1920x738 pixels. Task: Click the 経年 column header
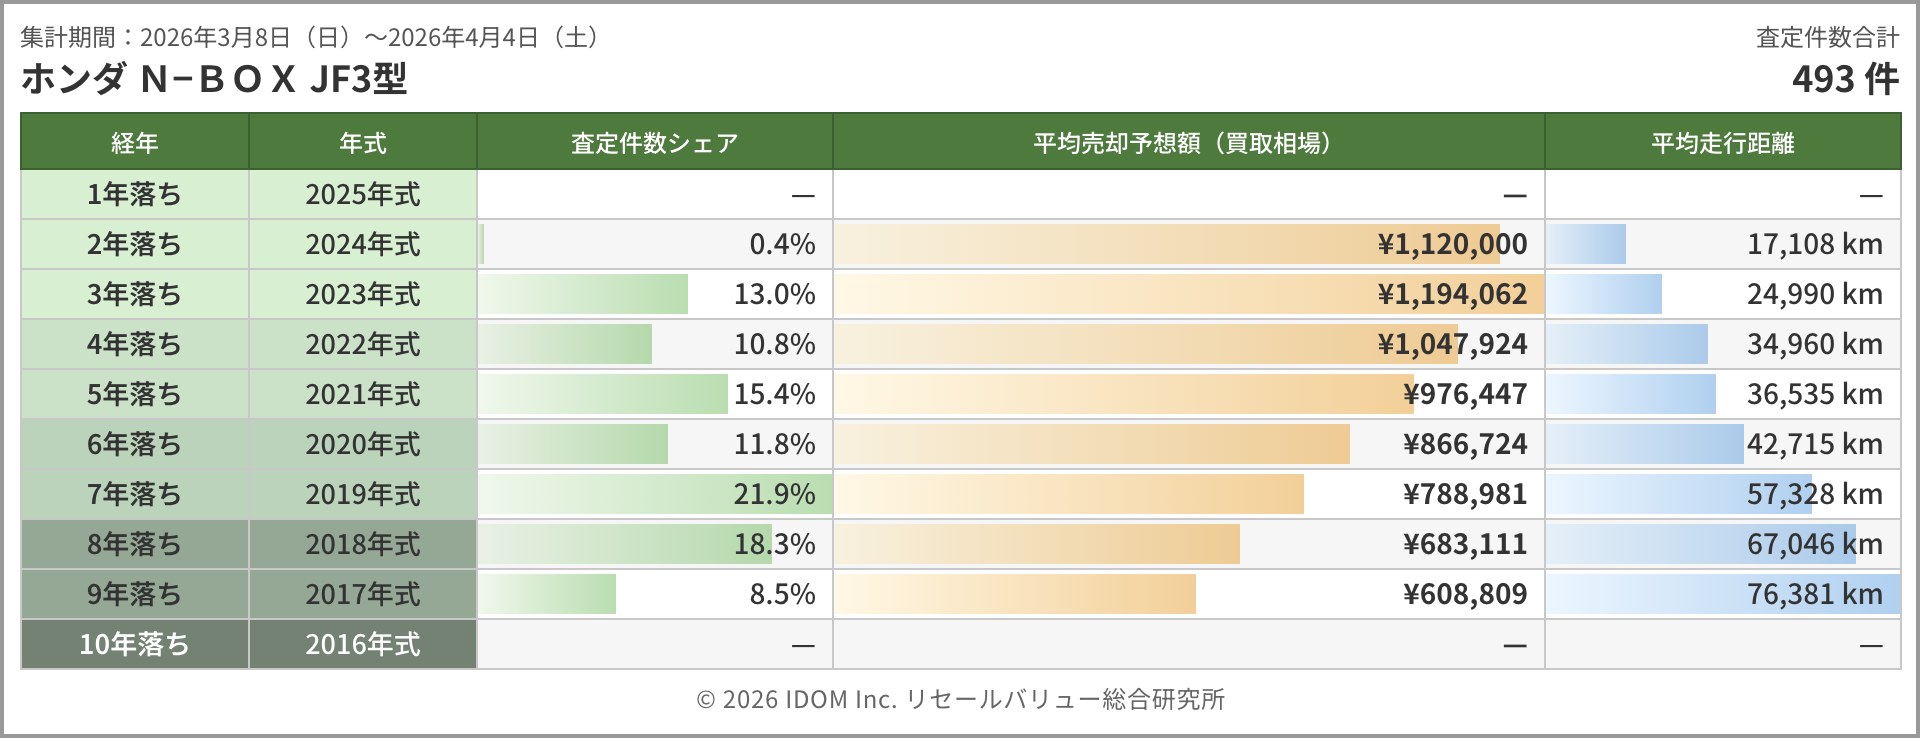[134, 143]
